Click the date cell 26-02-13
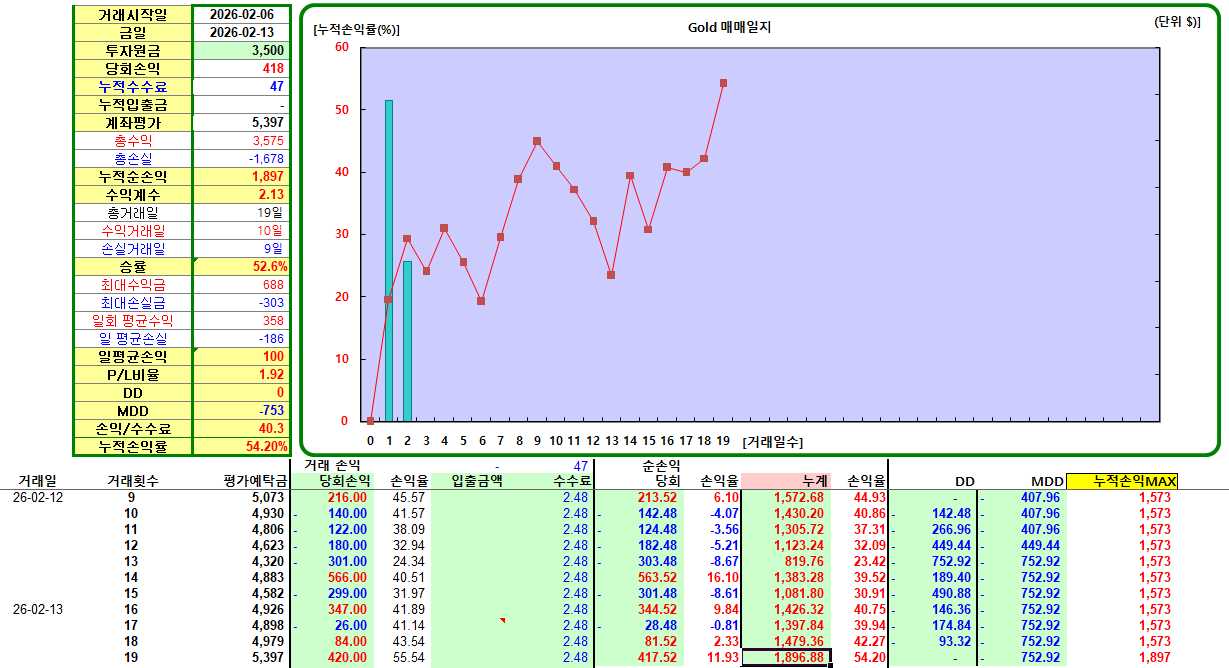This screenshot has width=1229, height=668. 38,609
